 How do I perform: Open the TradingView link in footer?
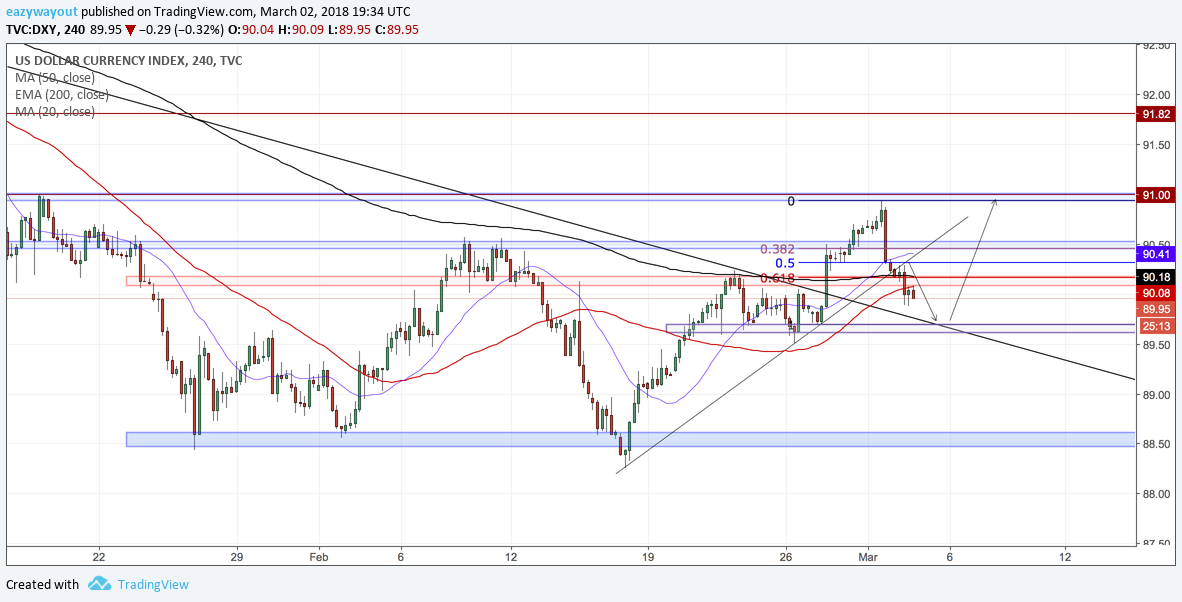coord(152,585)
